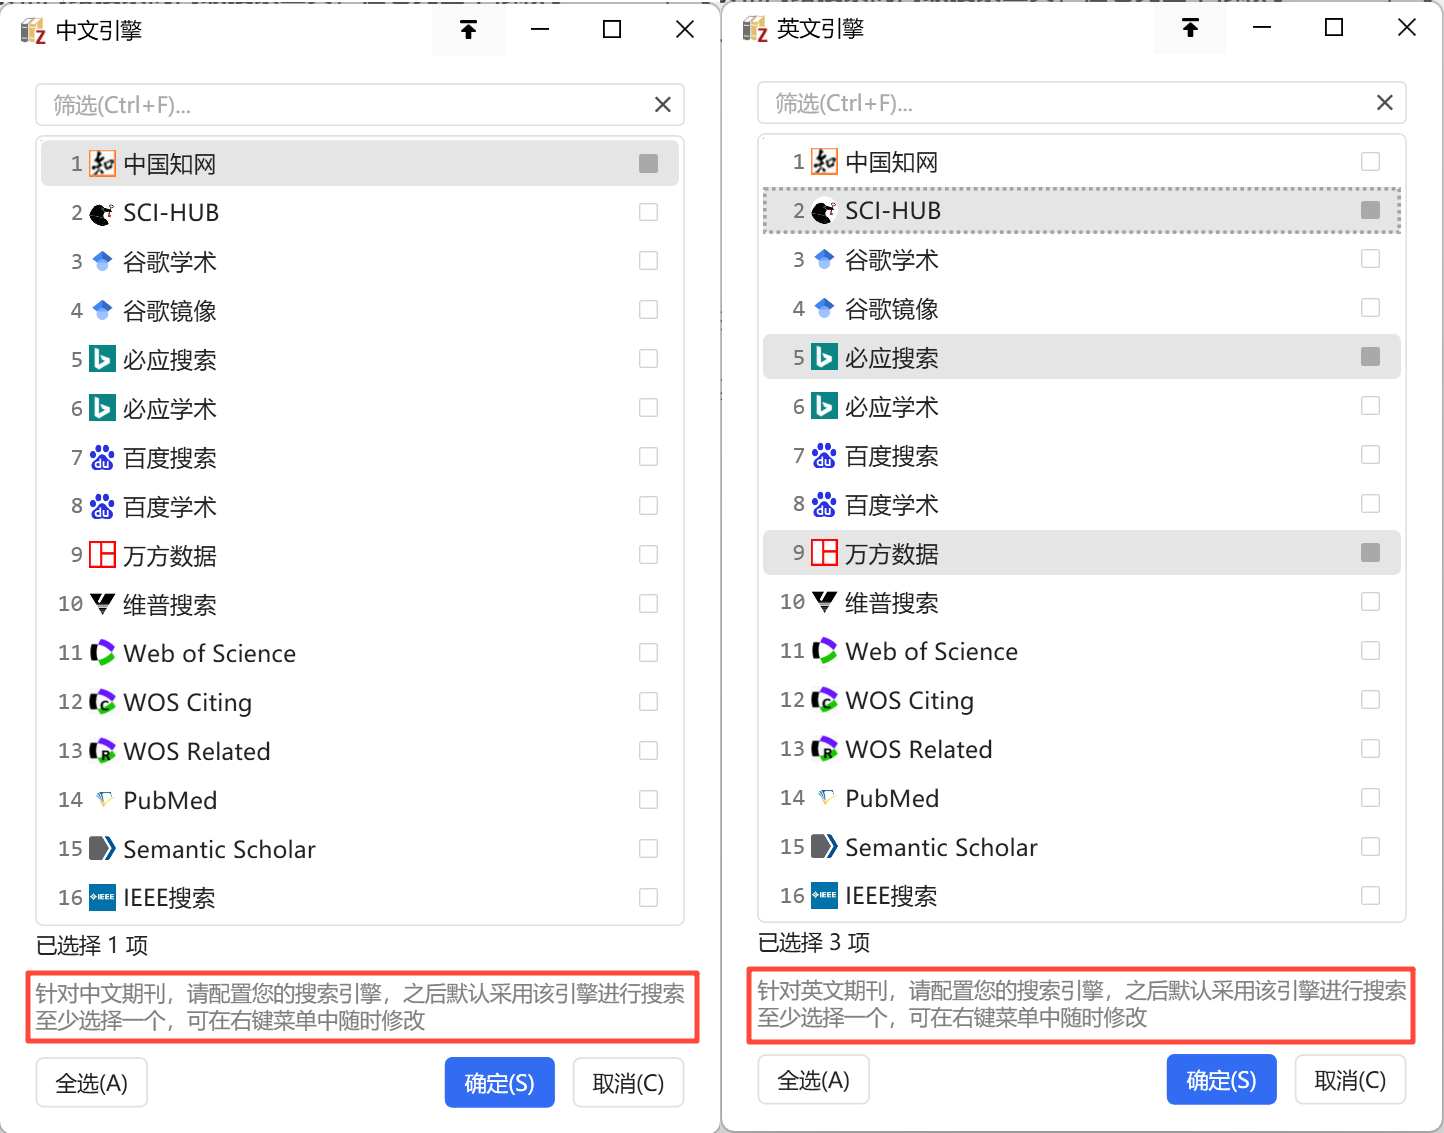
Task: Click the 已选择 3 项 status text
Action: point(814,942)
